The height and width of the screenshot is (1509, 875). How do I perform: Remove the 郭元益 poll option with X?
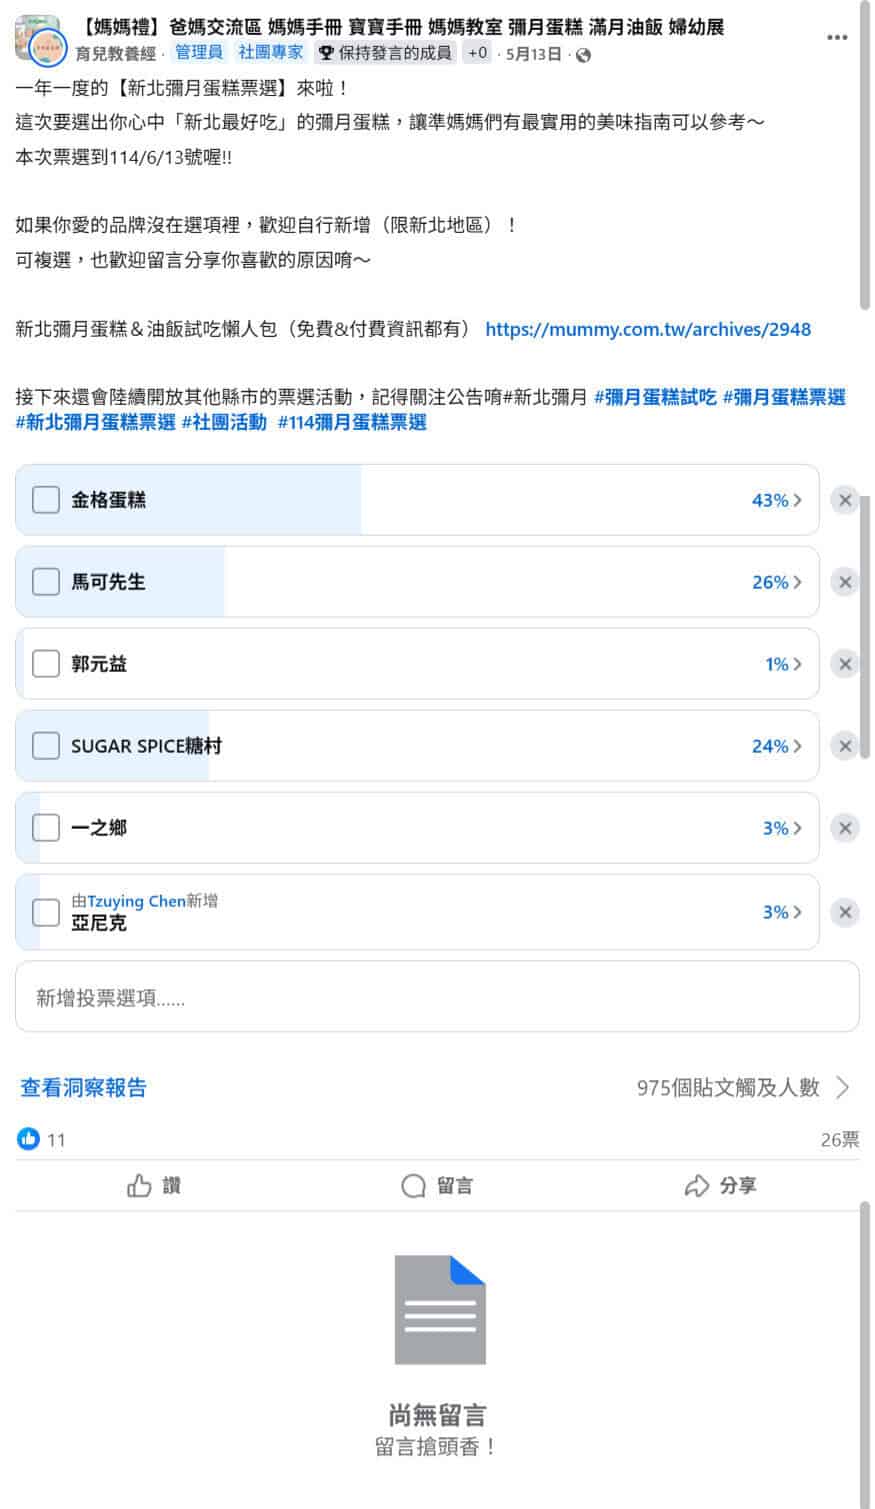click(845, 664)
